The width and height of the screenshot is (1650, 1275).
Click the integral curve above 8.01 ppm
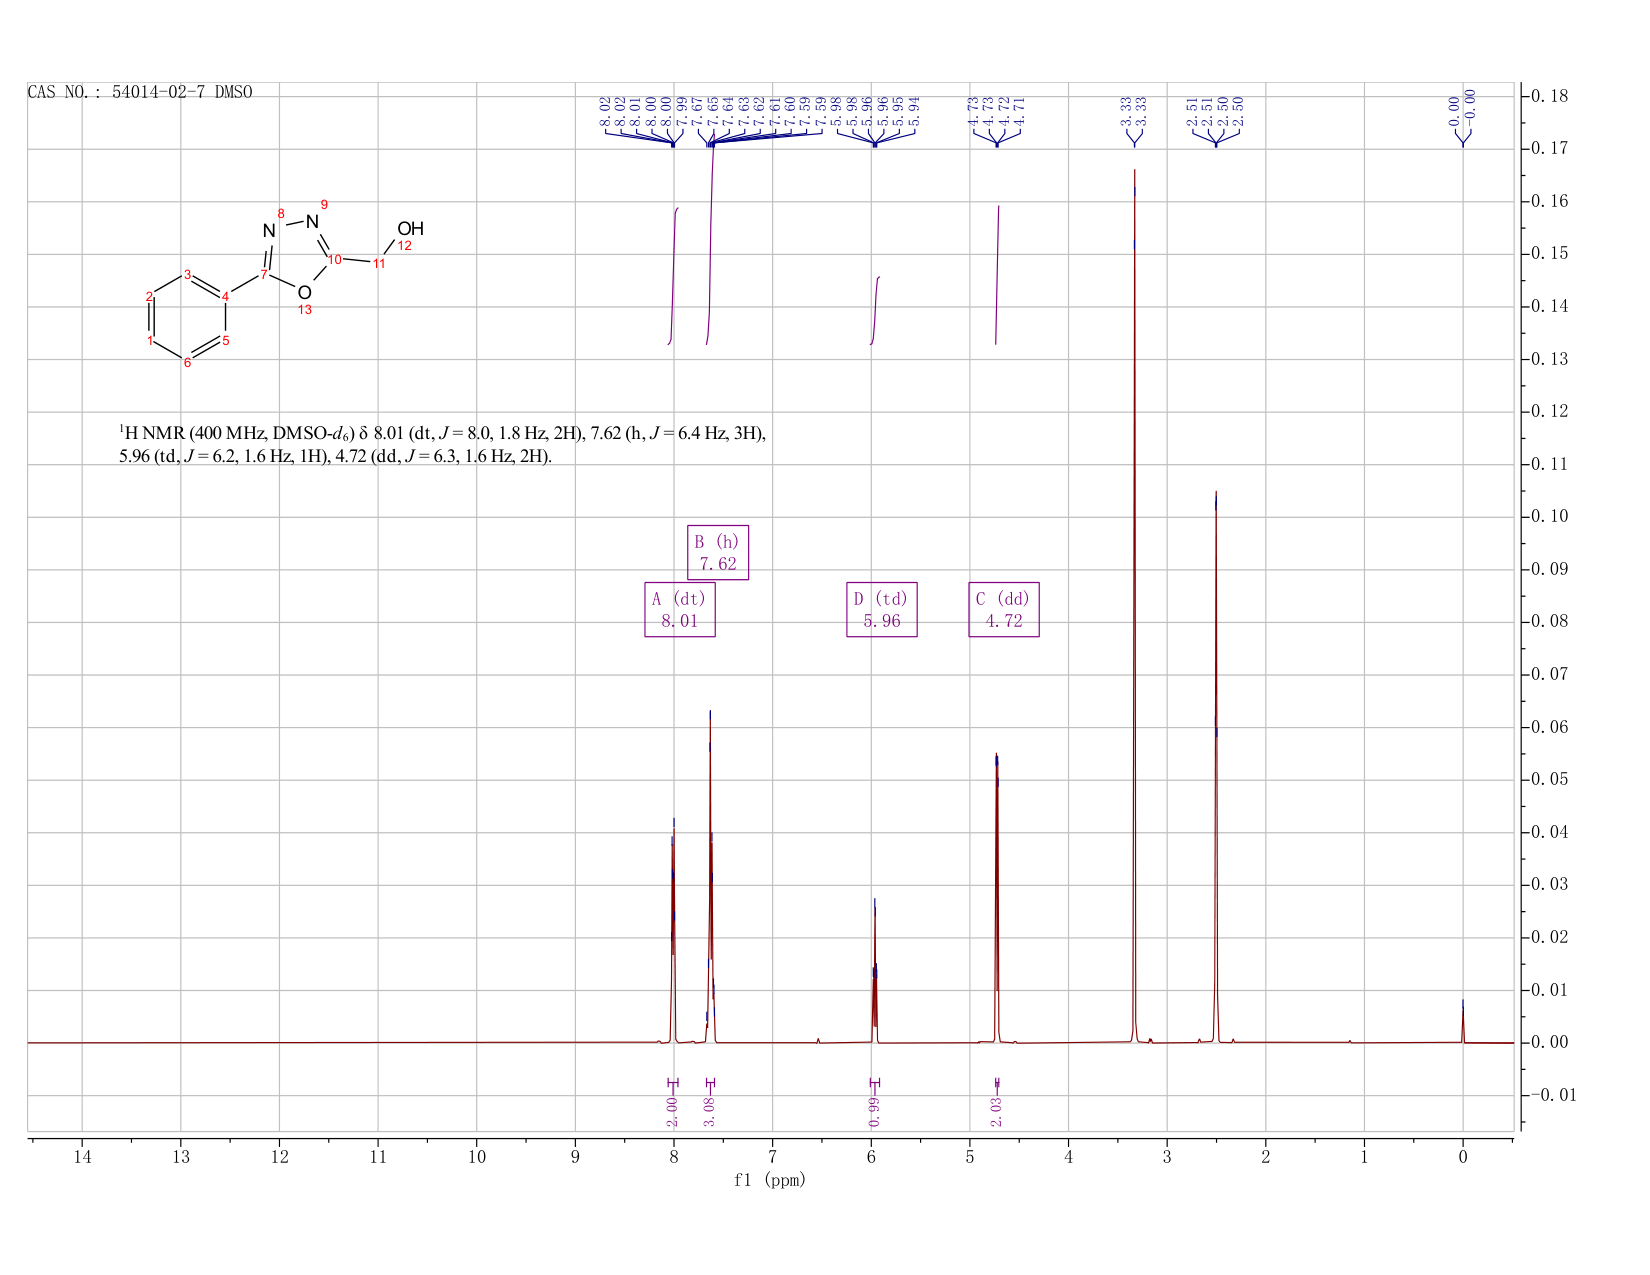674,275
